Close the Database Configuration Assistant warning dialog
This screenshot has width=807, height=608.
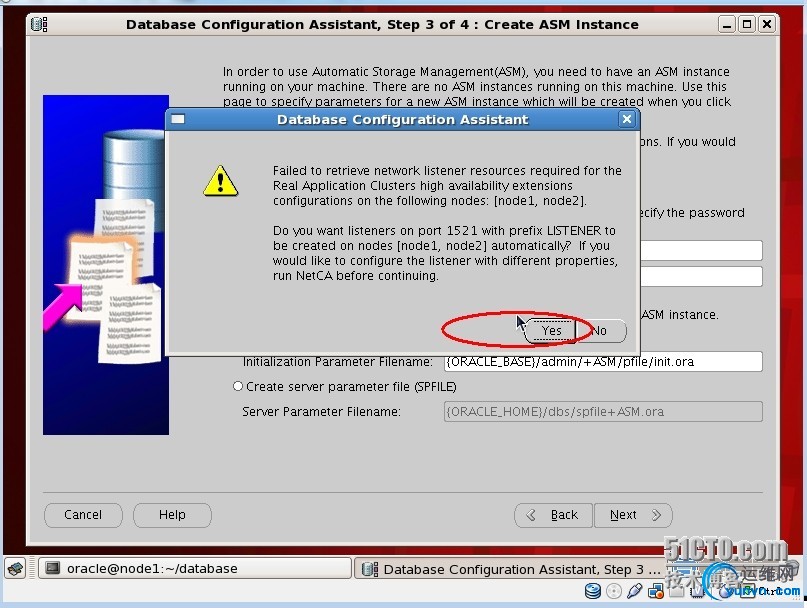point(626,119)
